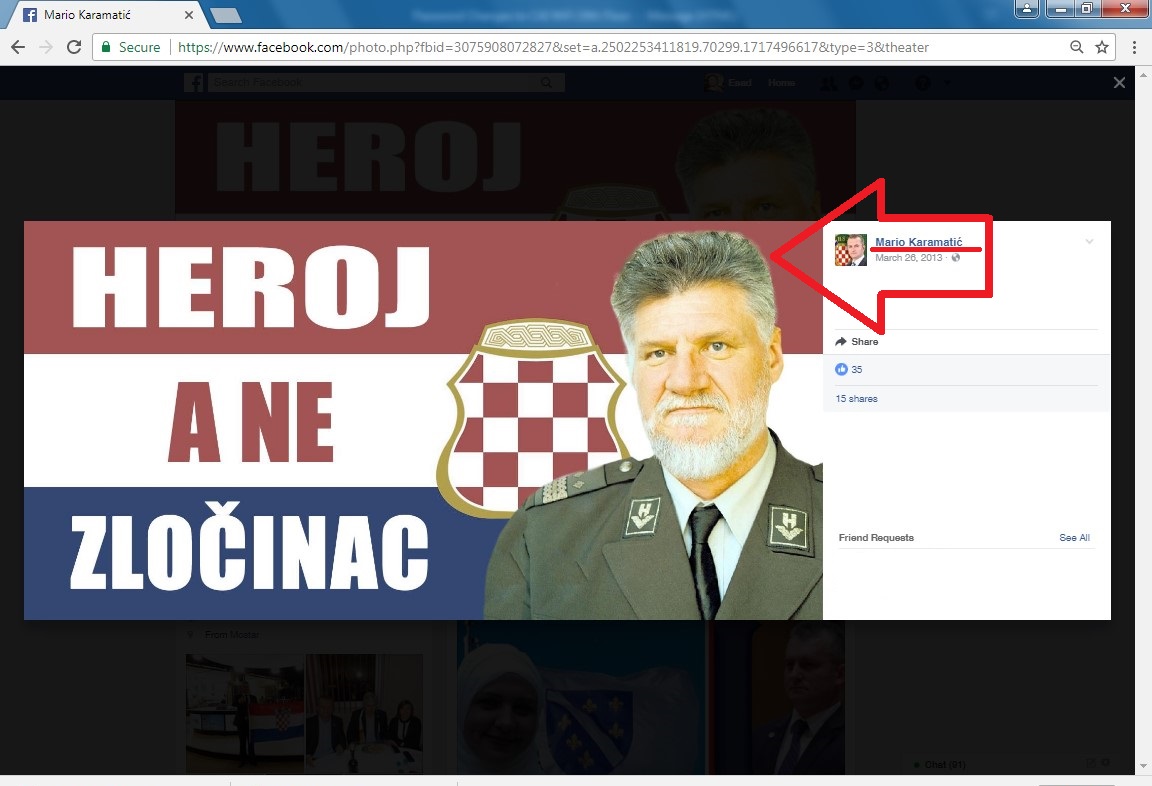
Task: Close the Mario Karamatić browser tab
Action: 189,15
